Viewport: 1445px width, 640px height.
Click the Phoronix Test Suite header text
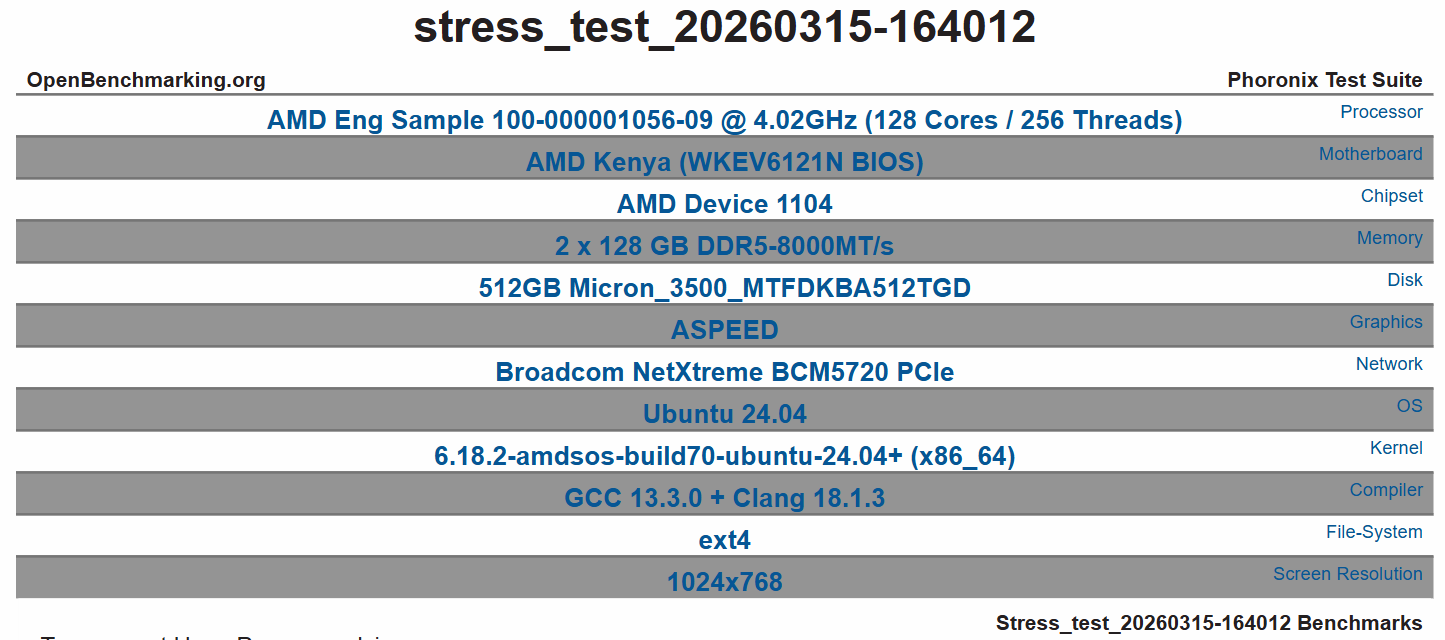[x=1325, y=80]
